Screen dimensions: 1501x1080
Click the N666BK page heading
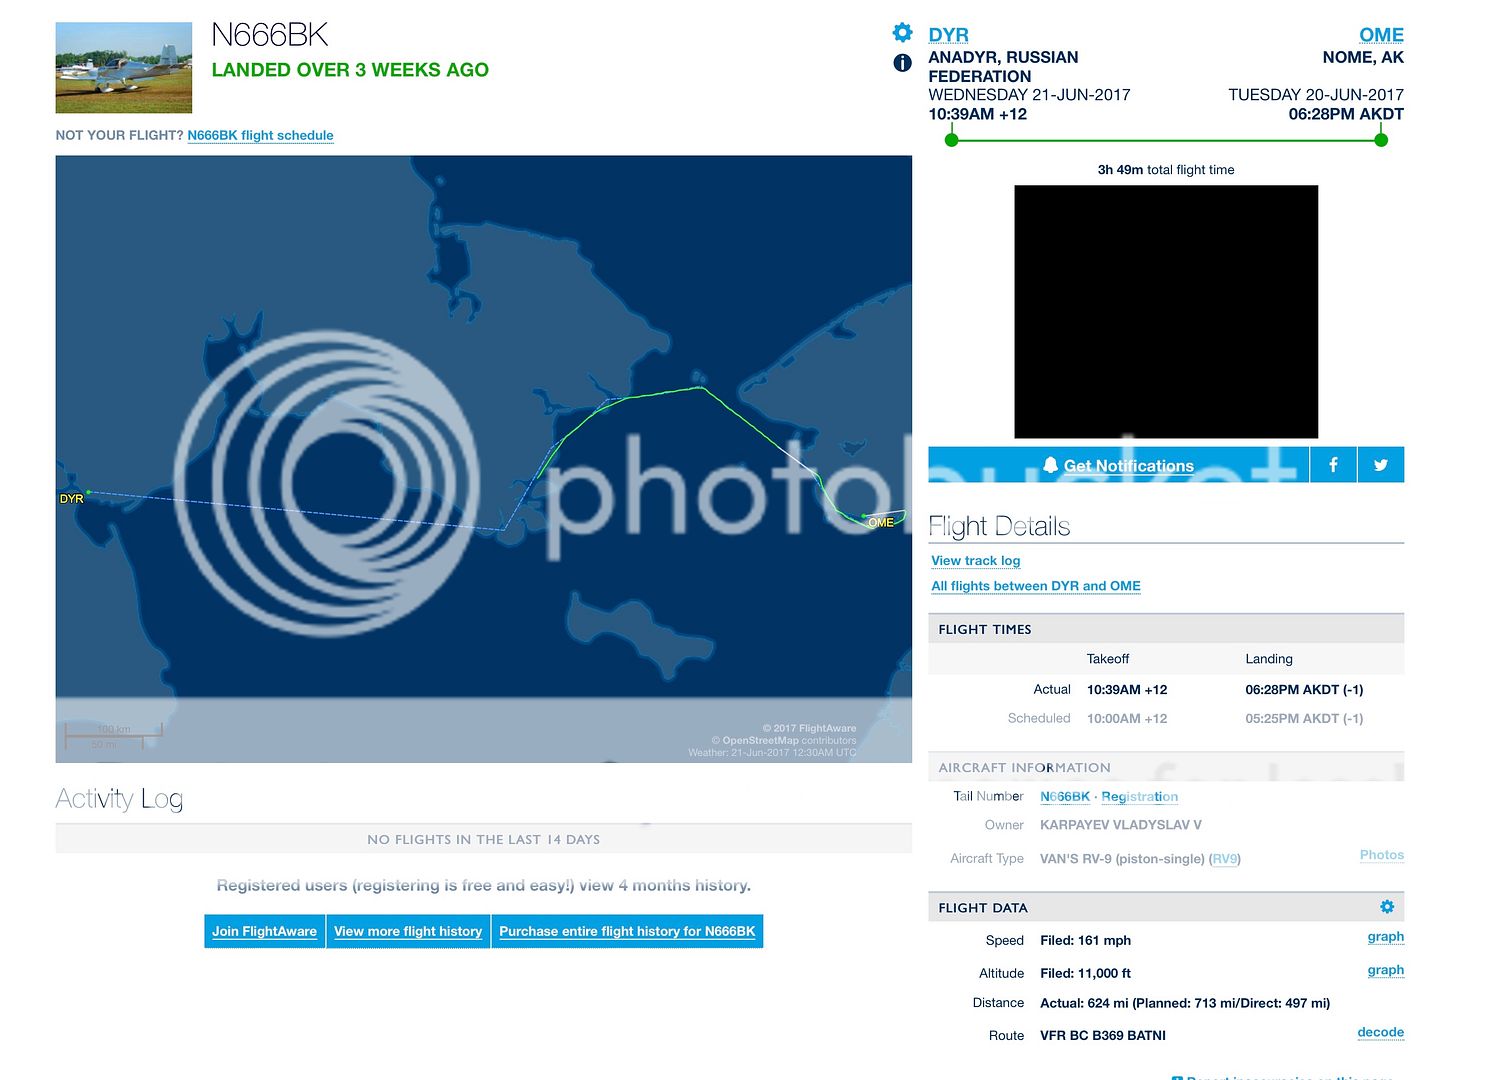270,35
